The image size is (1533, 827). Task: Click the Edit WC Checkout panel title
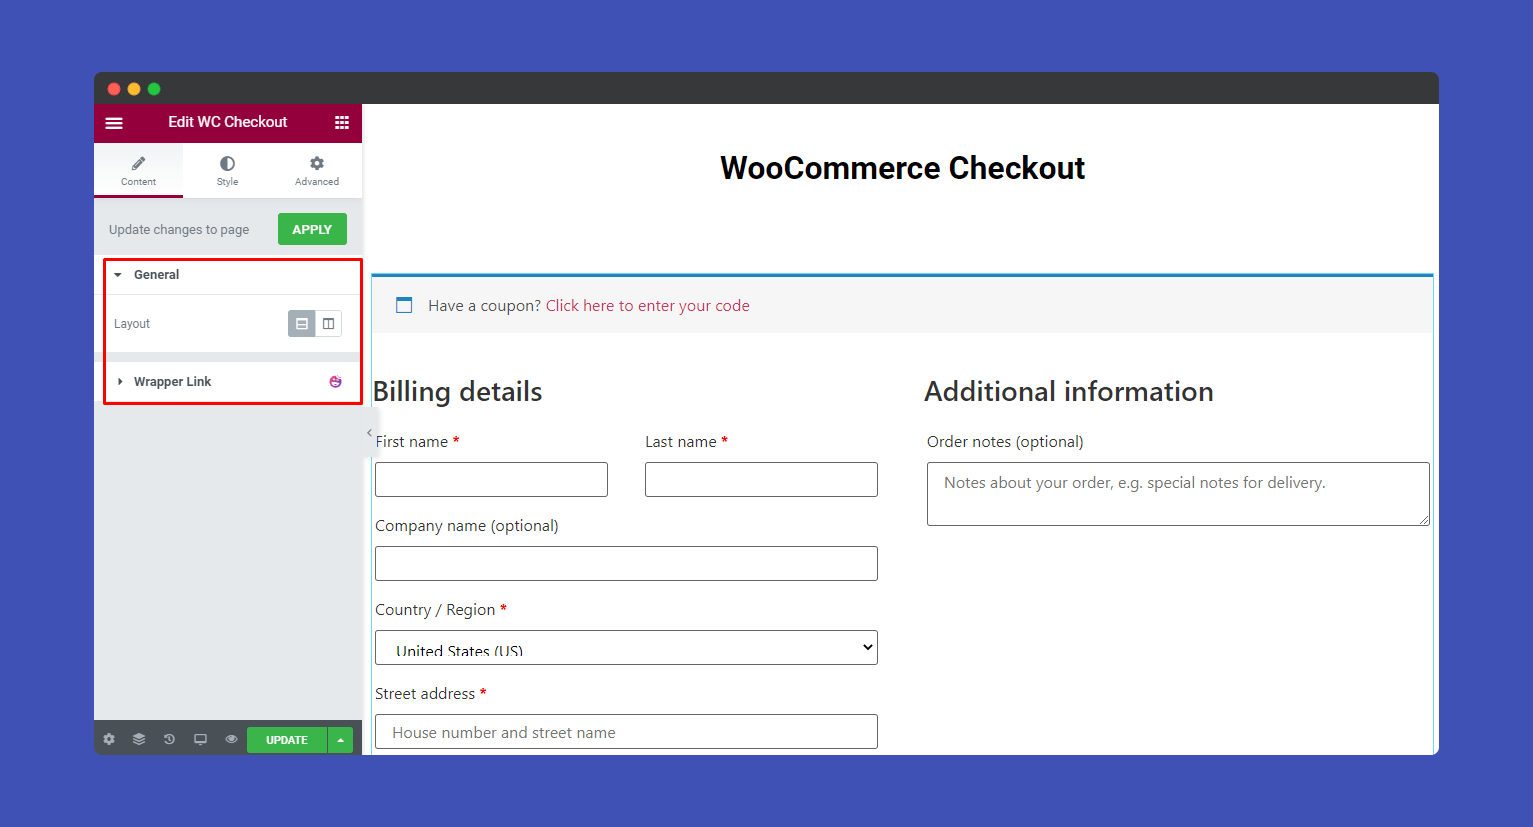click(x=228, y=122)
